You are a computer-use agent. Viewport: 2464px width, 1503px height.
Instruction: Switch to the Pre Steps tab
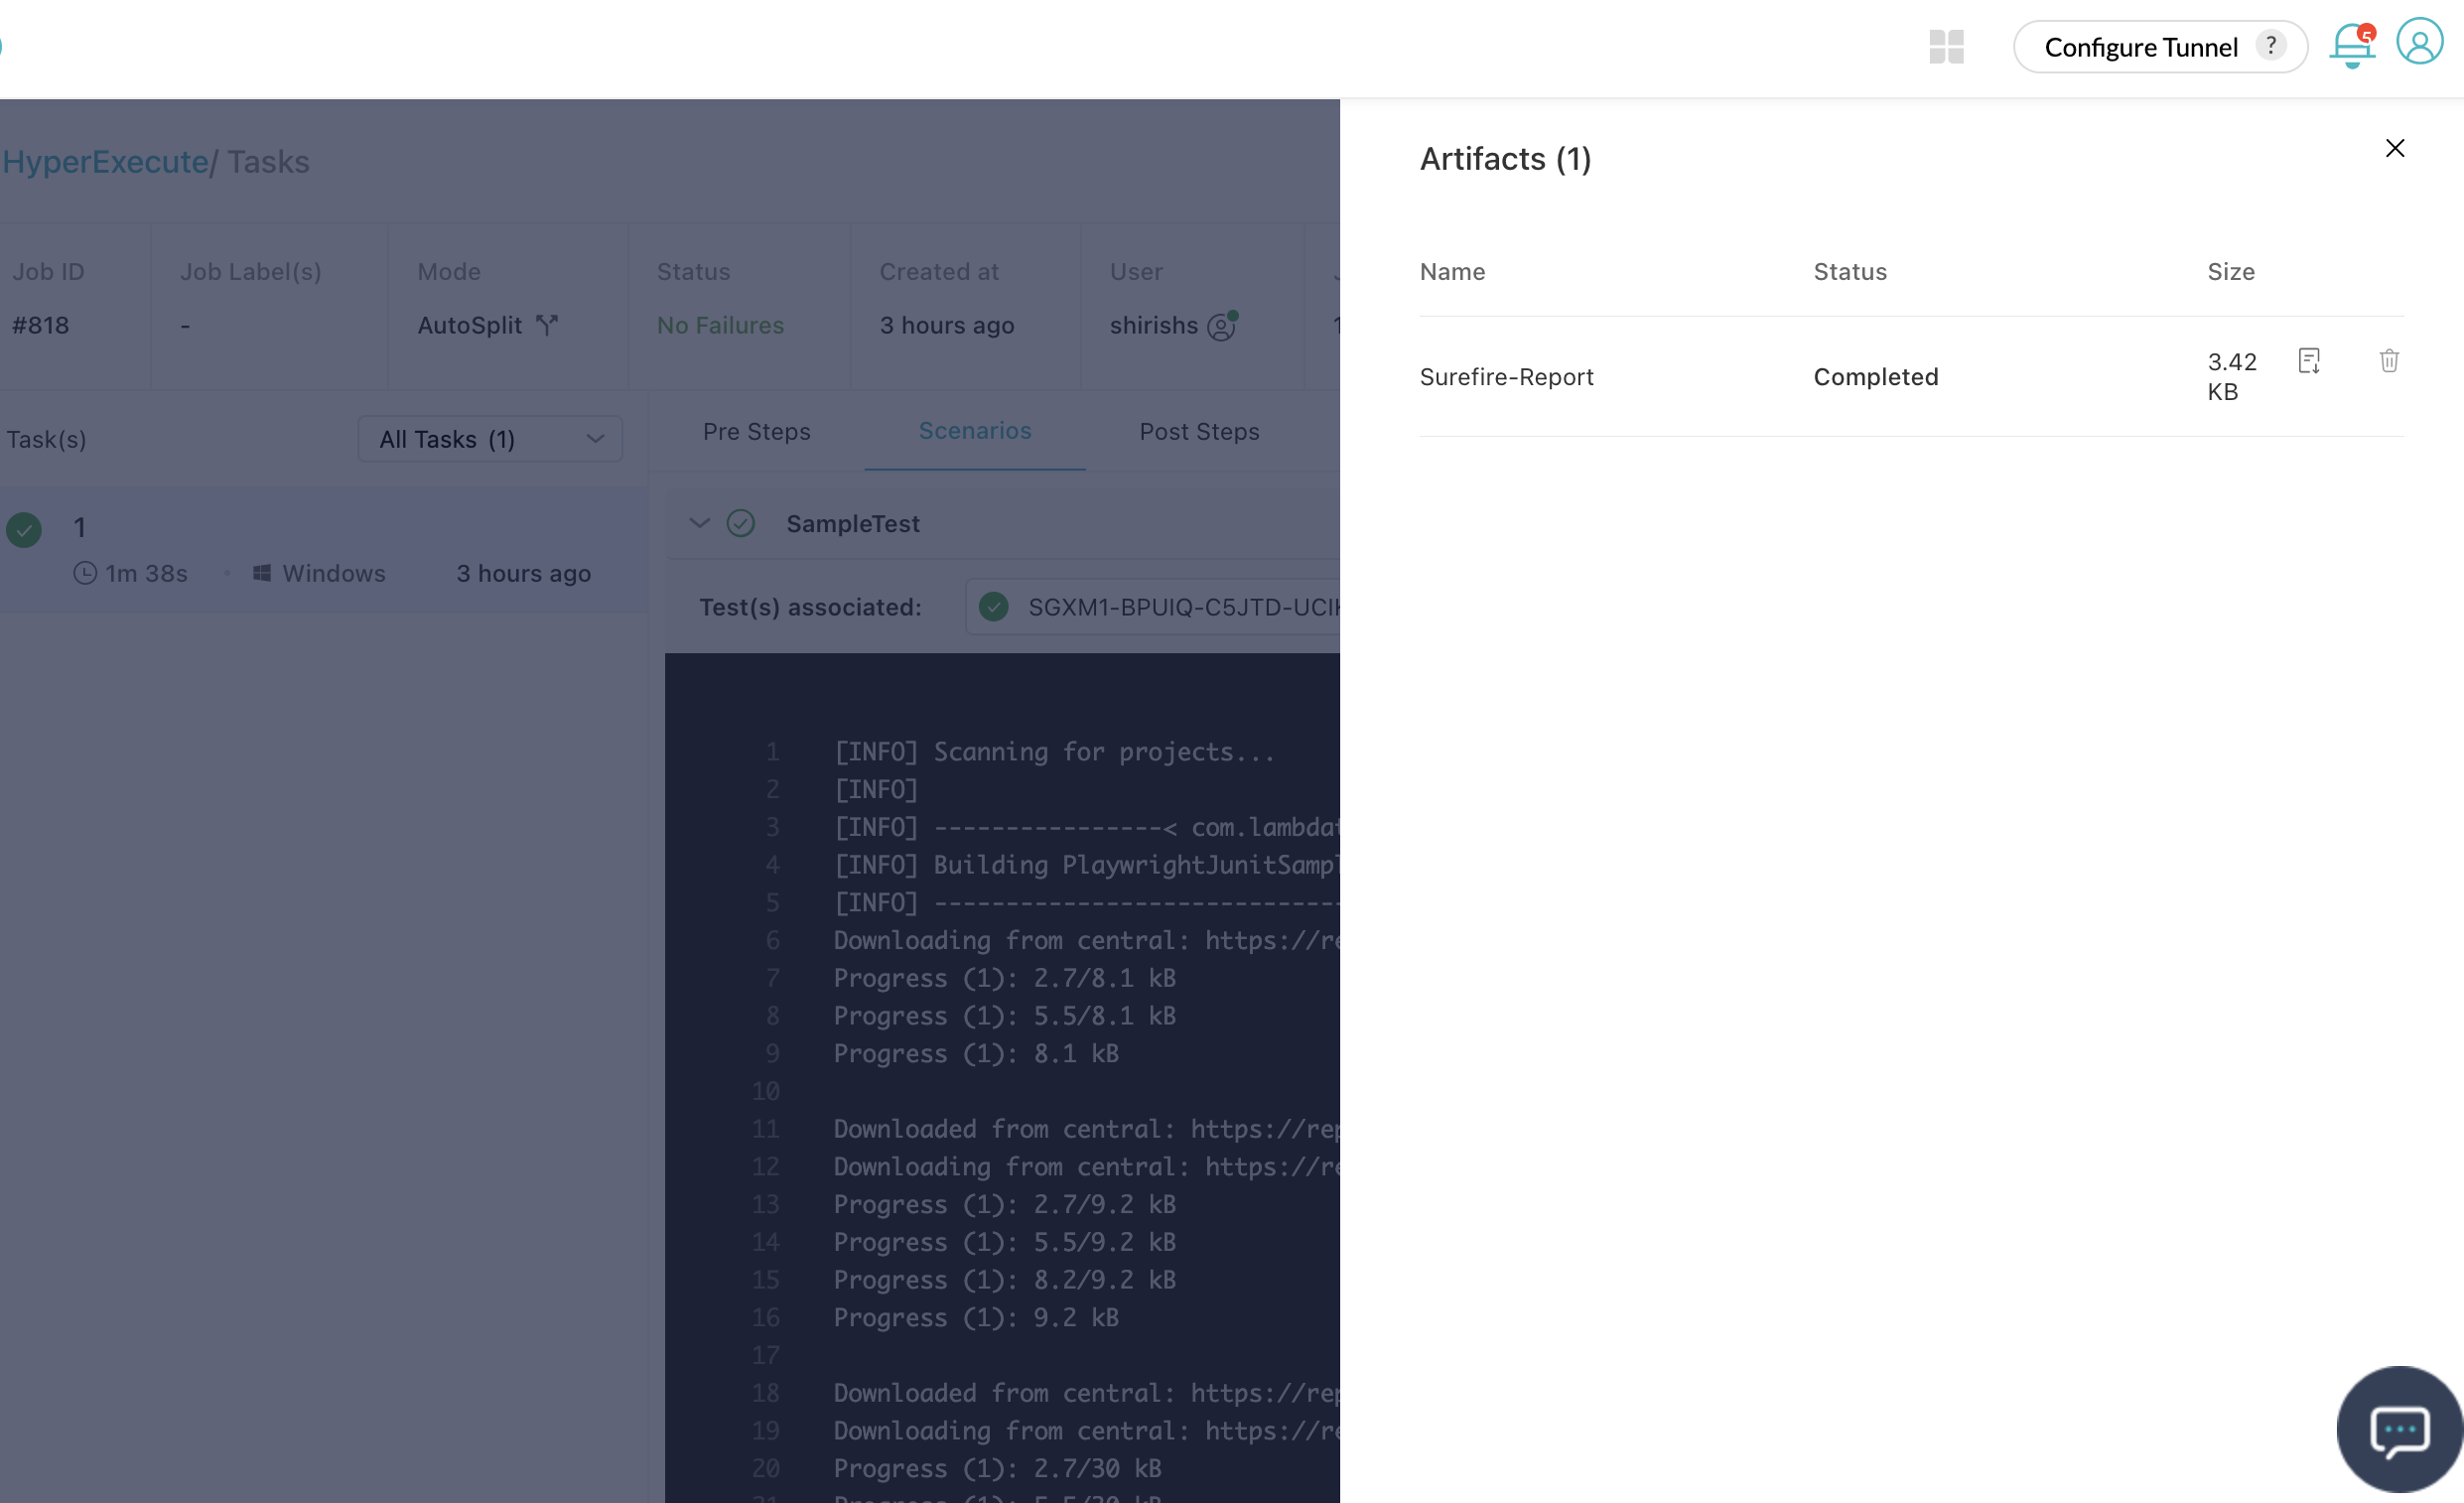[756, 431]
